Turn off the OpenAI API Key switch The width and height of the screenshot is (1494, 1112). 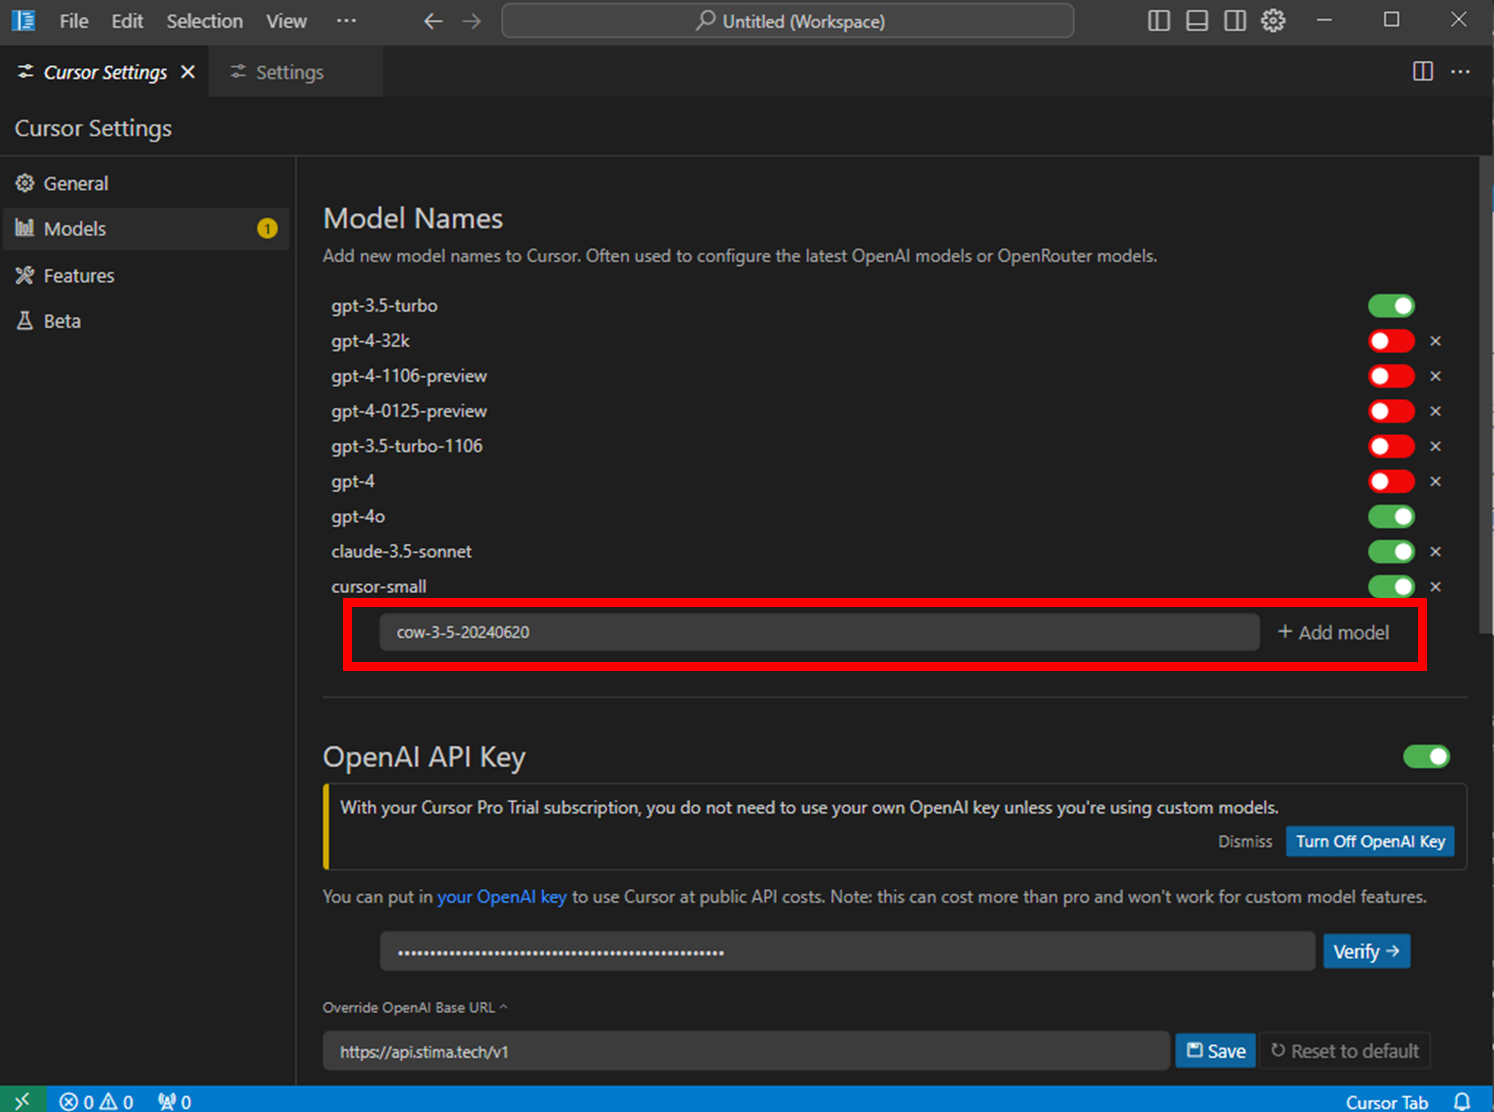pos(1426,757)
